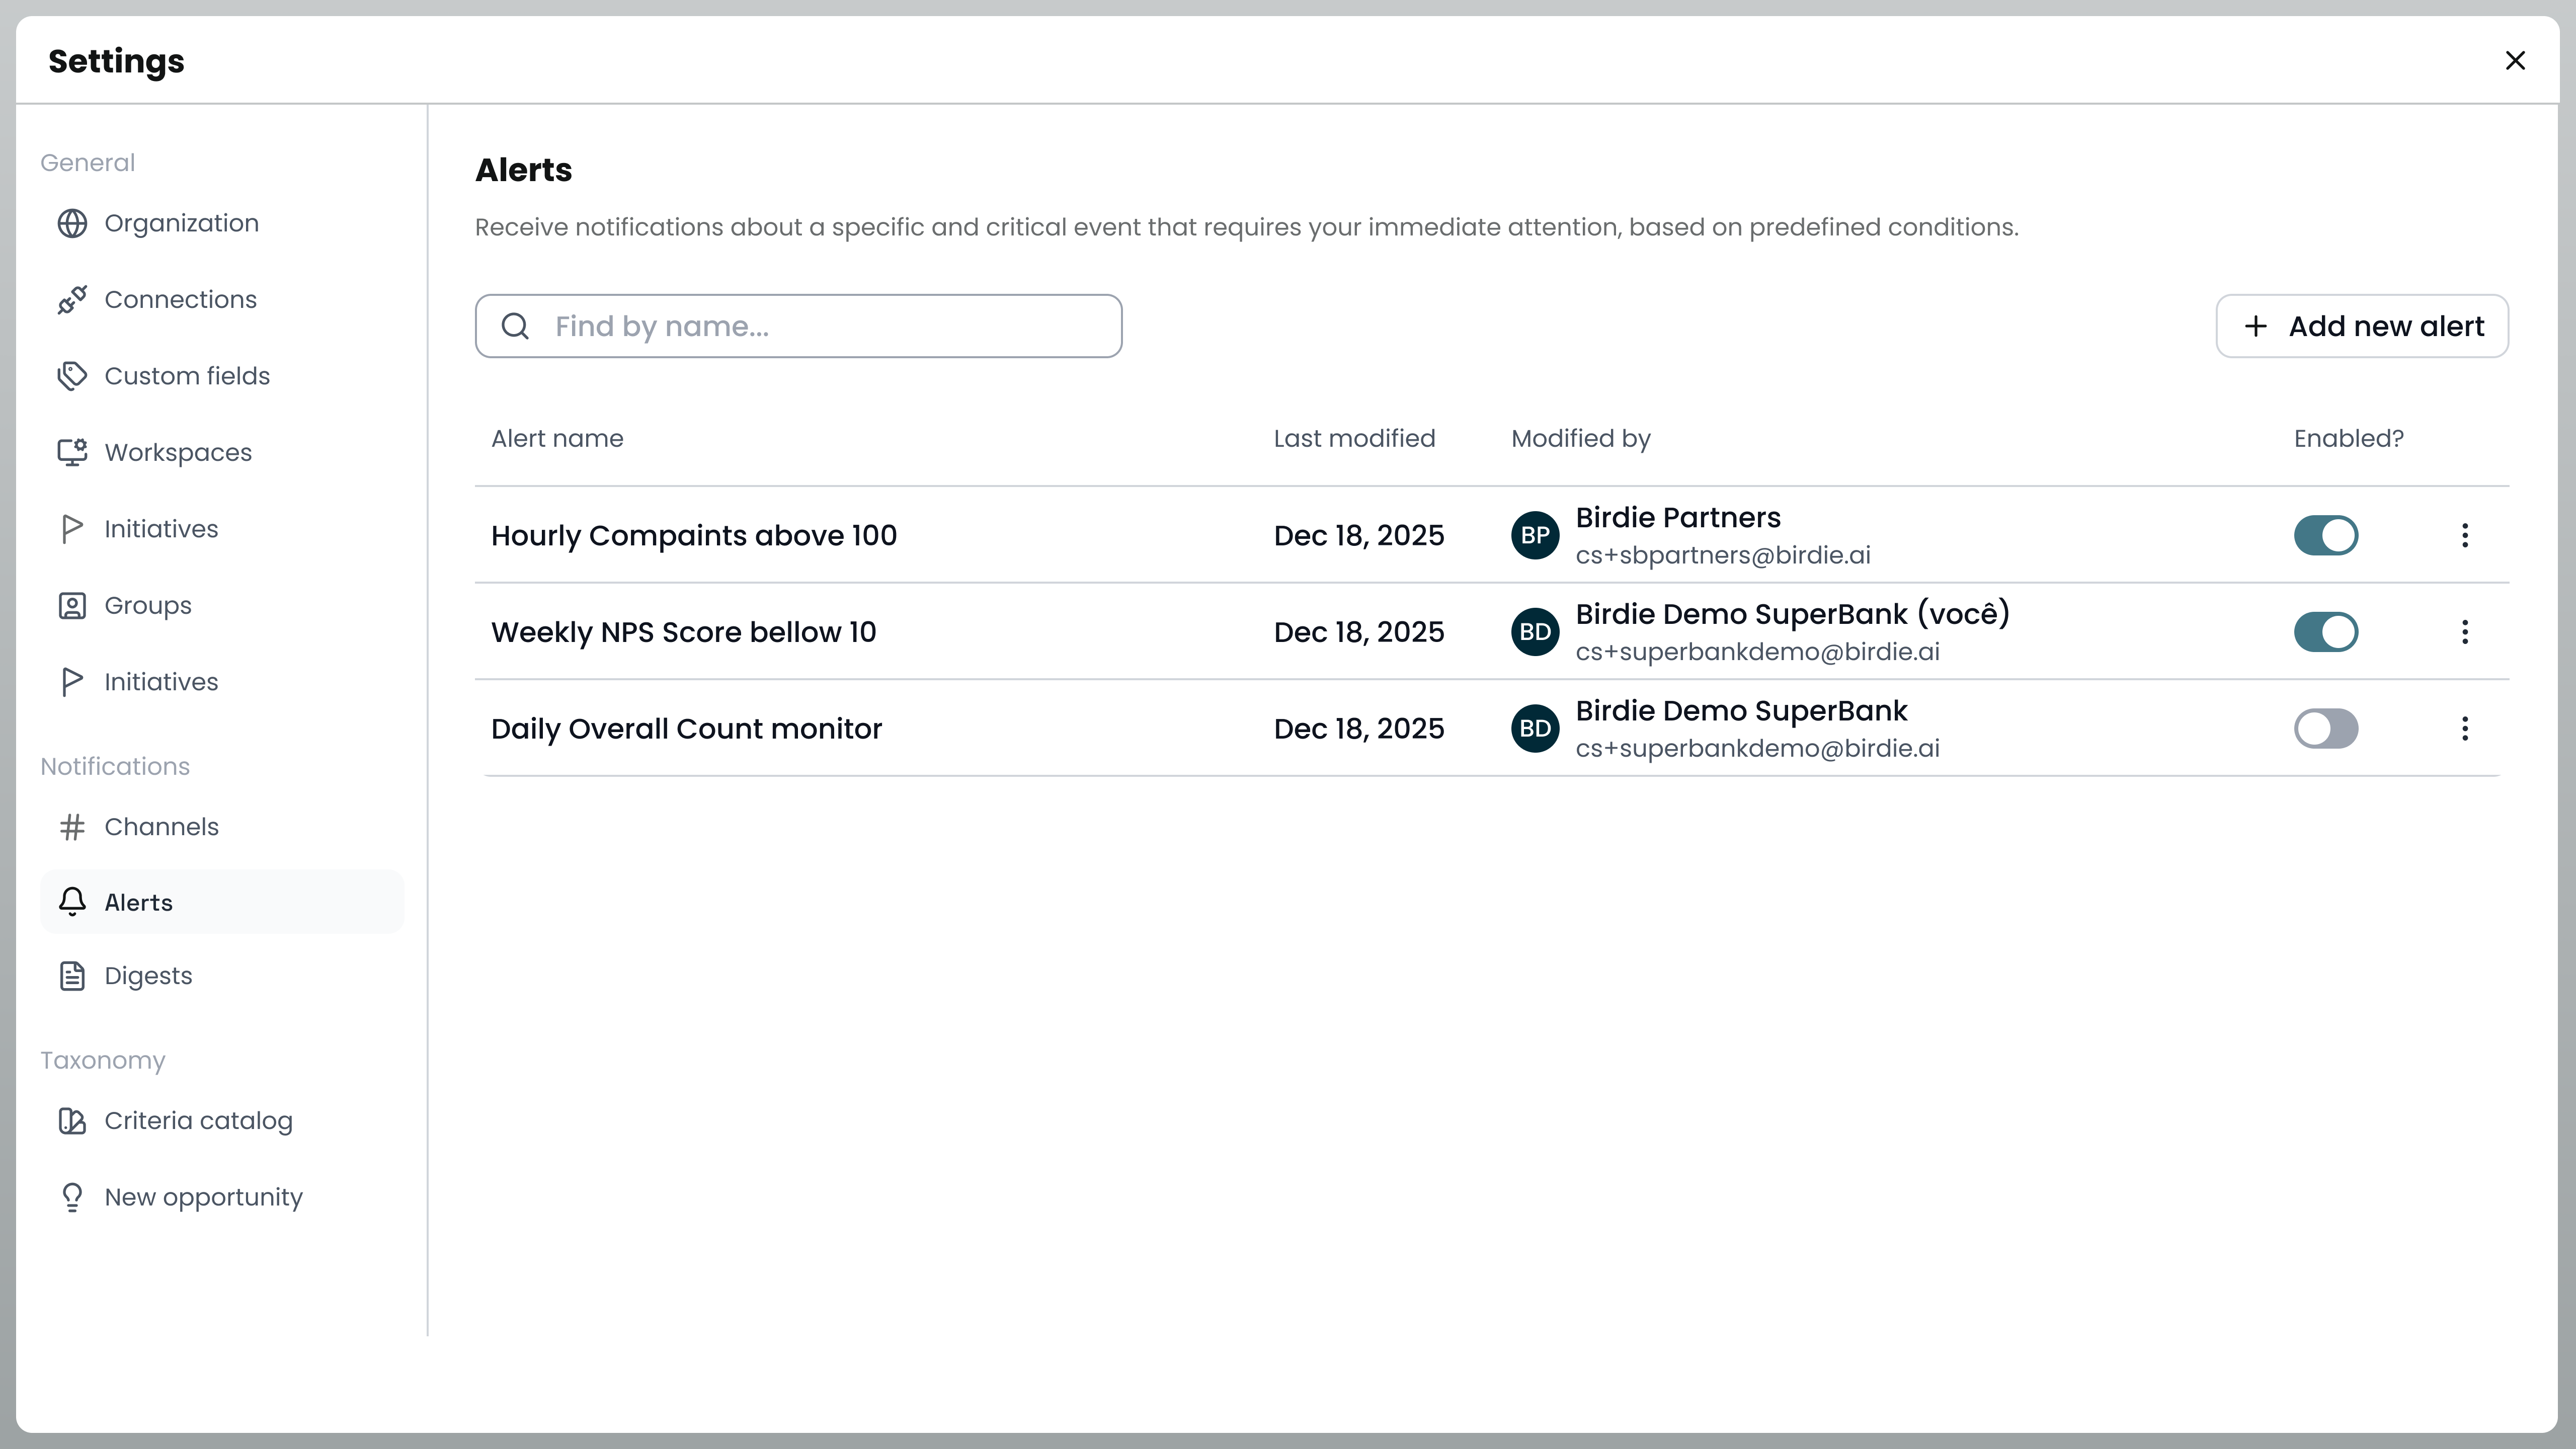Screen dimensions: 2576x1449
Task: Close the Settings dialog
Action: click(2515, 61)
